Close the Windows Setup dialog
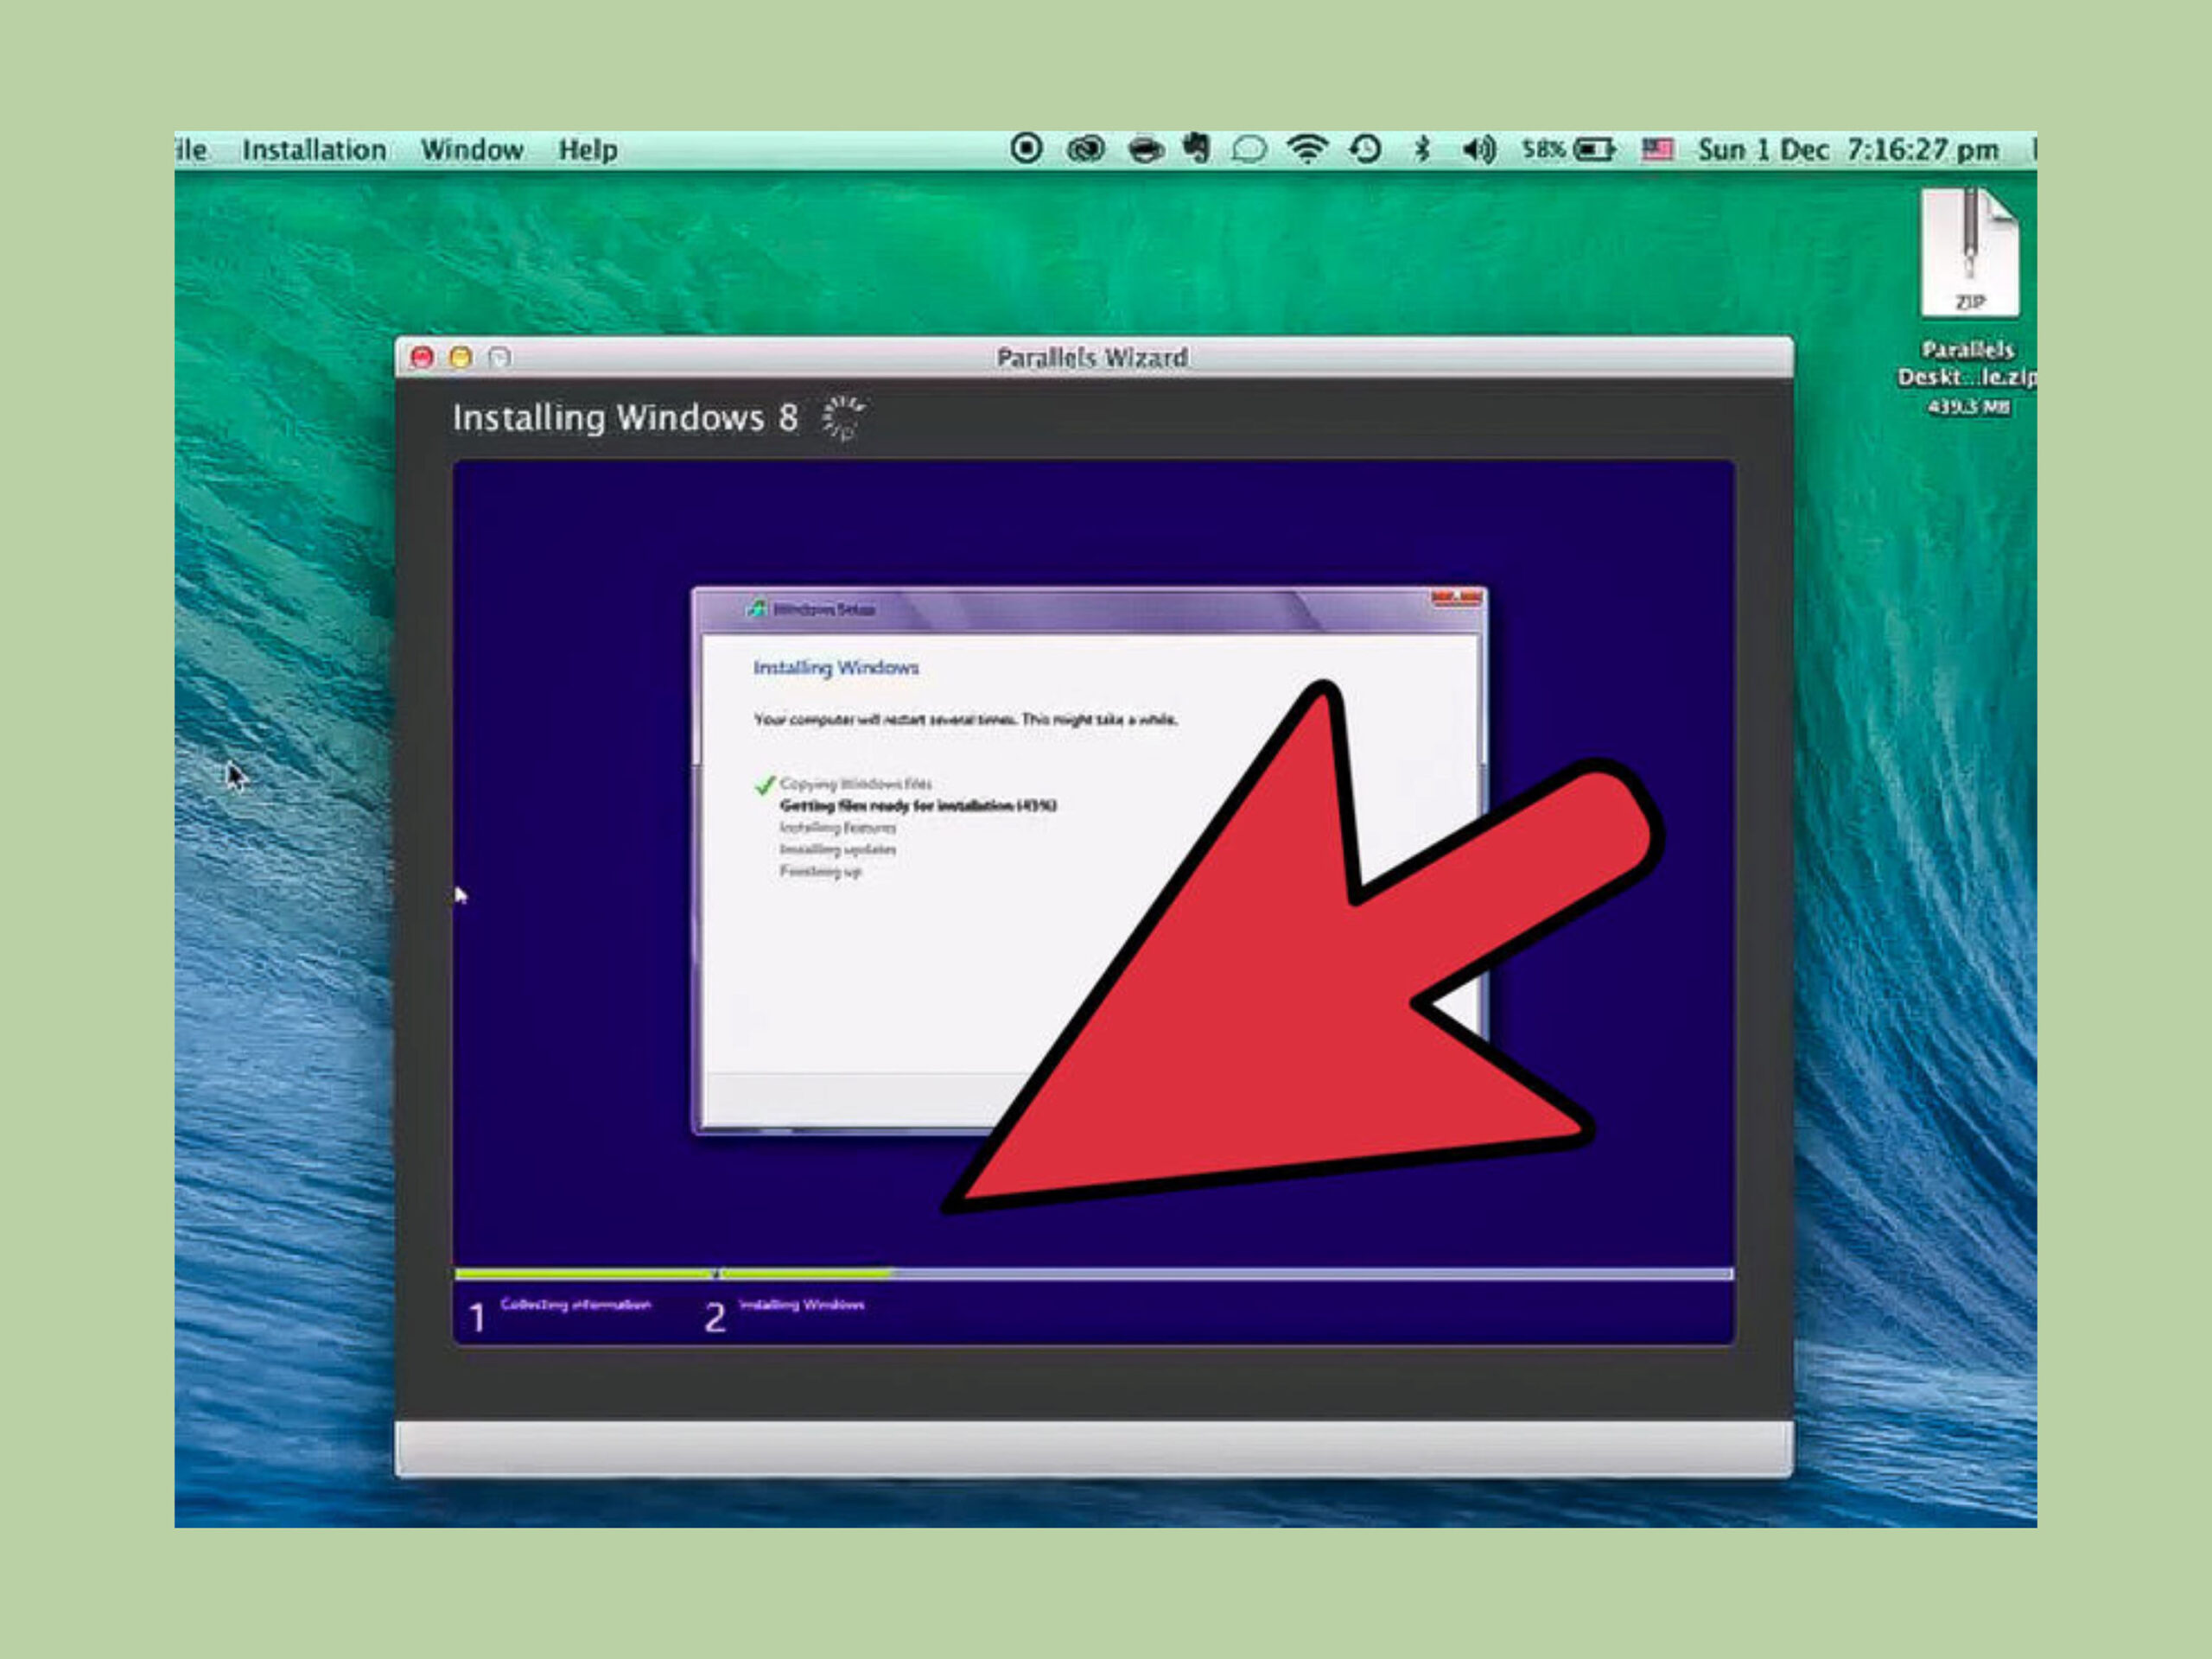 click(1456, 599)
